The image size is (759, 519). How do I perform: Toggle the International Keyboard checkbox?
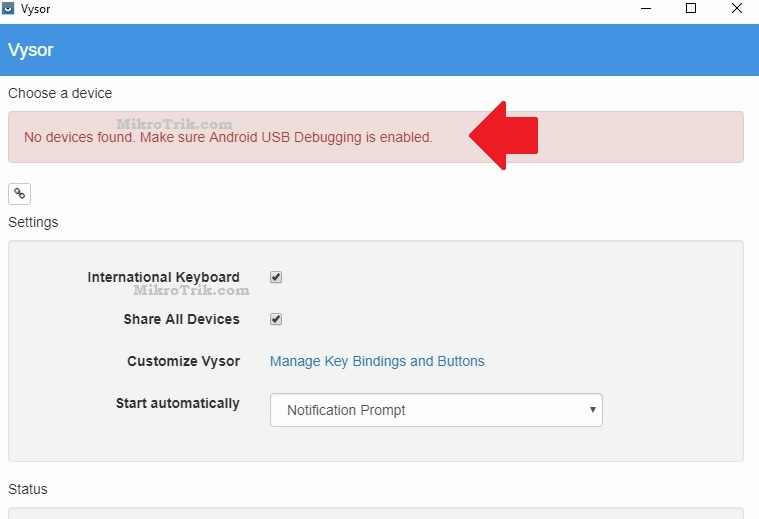pyautogui.click(x=276, y=277)
